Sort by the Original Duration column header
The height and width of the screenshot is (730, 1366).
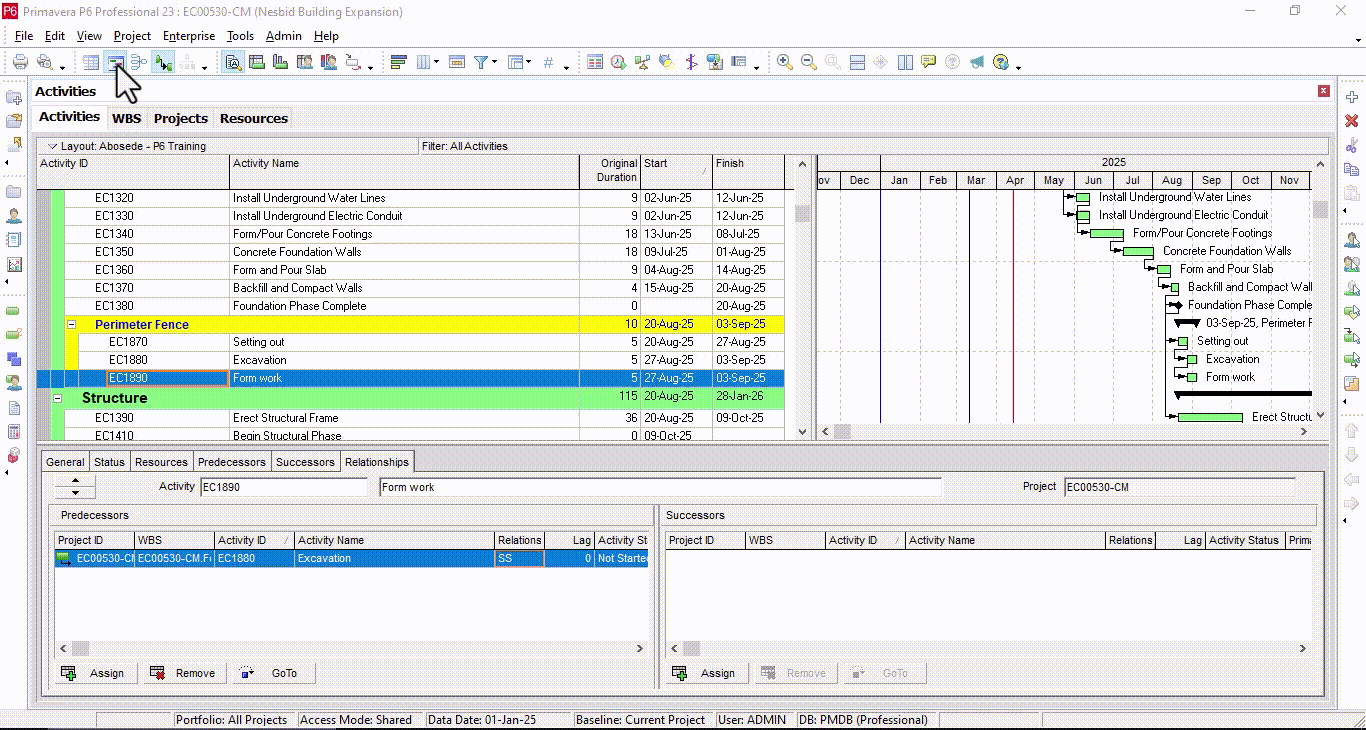610,170
